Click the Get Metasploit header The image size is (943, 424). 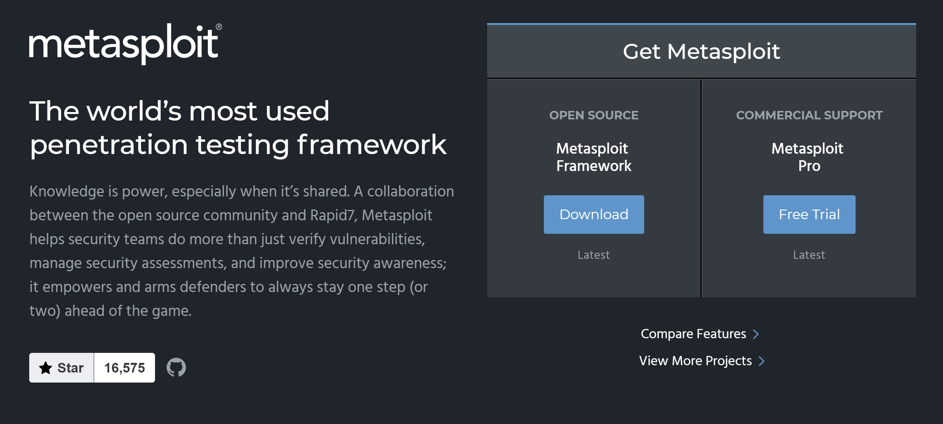(x=701, y=51)
